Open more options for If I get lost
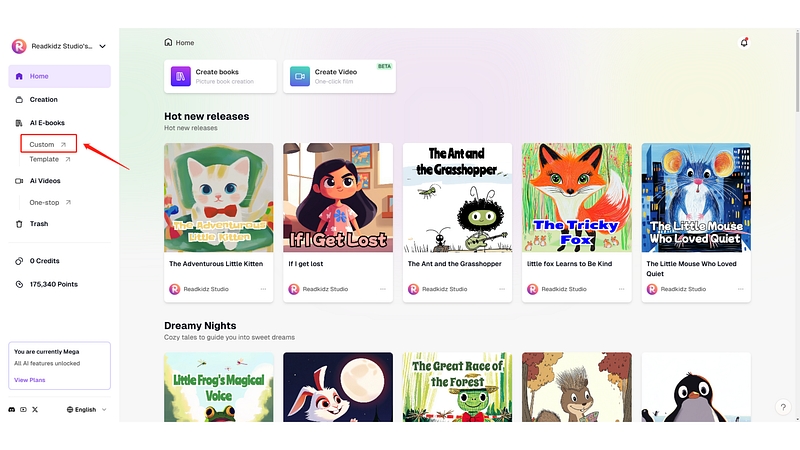 [383, 289]
